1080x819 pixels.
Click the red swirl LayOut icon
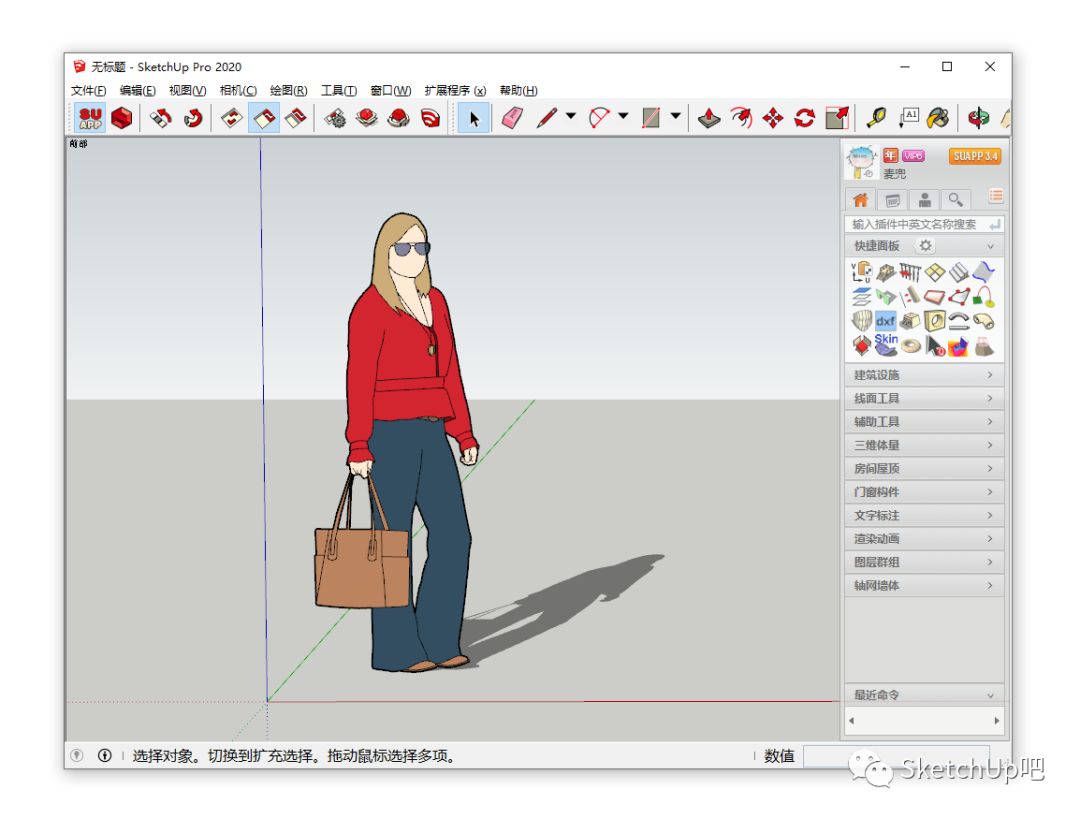[x=430, y=118]
